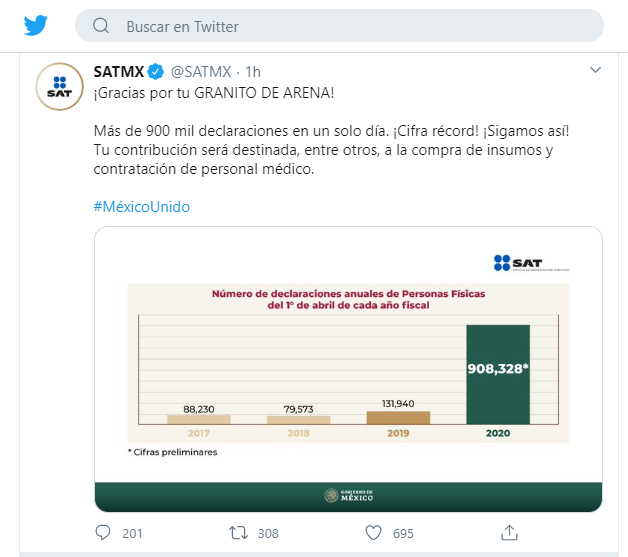Screen dimensions: 628x557
Task: Click the green 2020 bar in chart
Action: pos(498,374)
